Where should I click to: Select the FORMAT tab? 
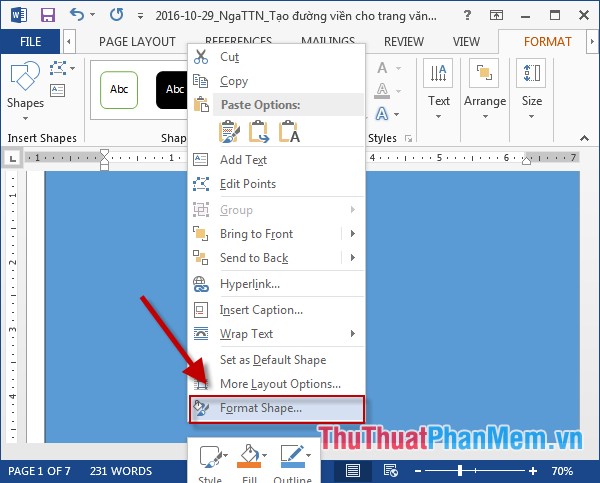tap(547, 41)
